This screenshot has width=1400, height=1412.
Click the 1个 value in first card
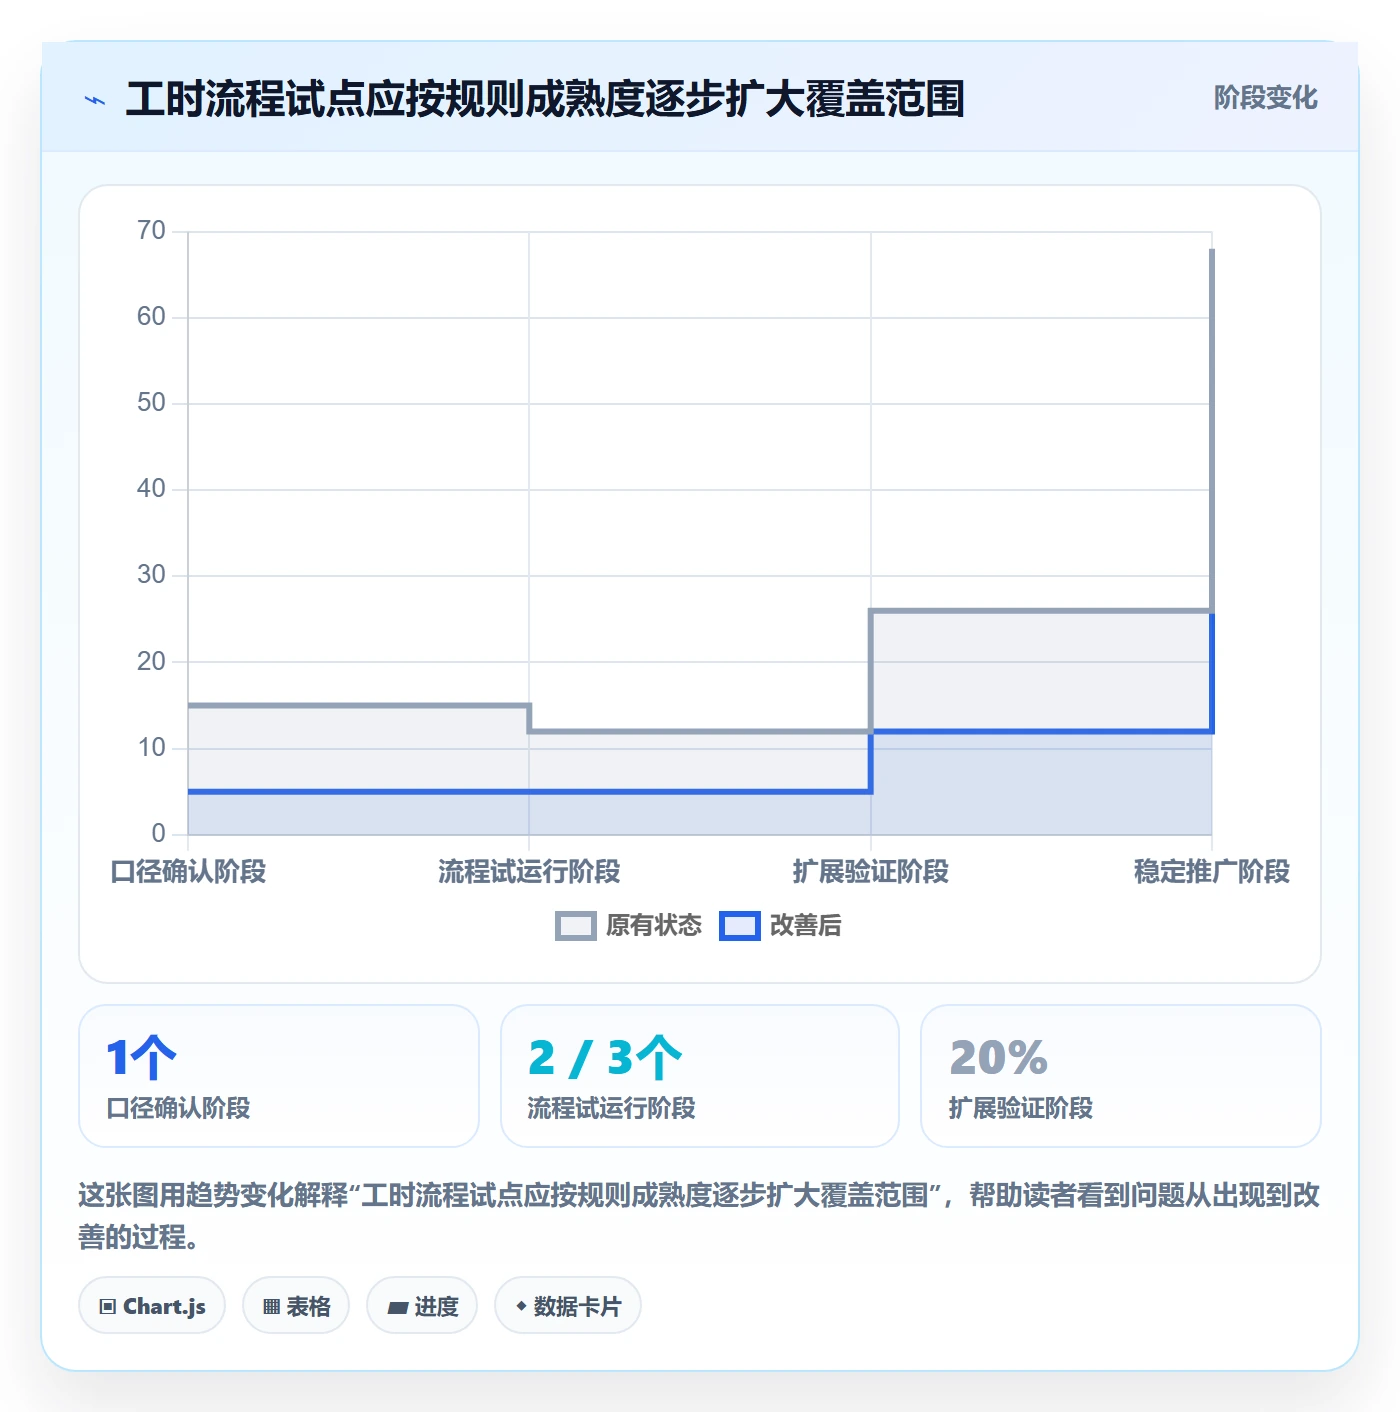click(x=141, y=1058)
